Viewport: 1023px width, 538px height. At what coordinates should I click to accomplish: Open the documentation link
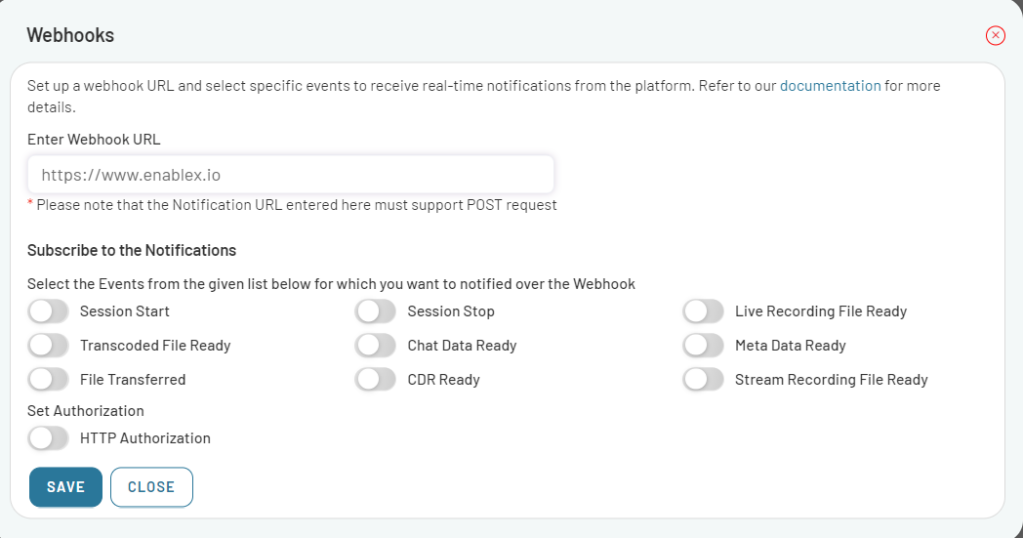830,86
